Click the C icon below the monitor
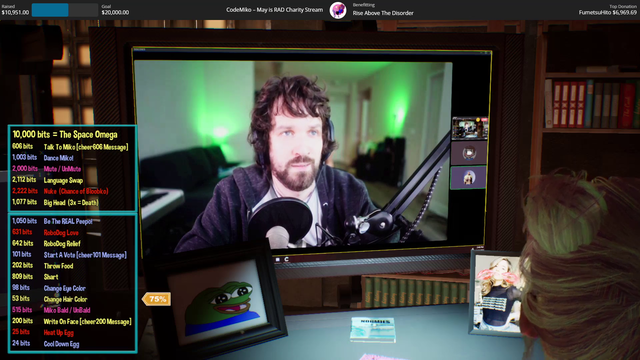This screenshot has height=360, width=640. tap(287, 259)
